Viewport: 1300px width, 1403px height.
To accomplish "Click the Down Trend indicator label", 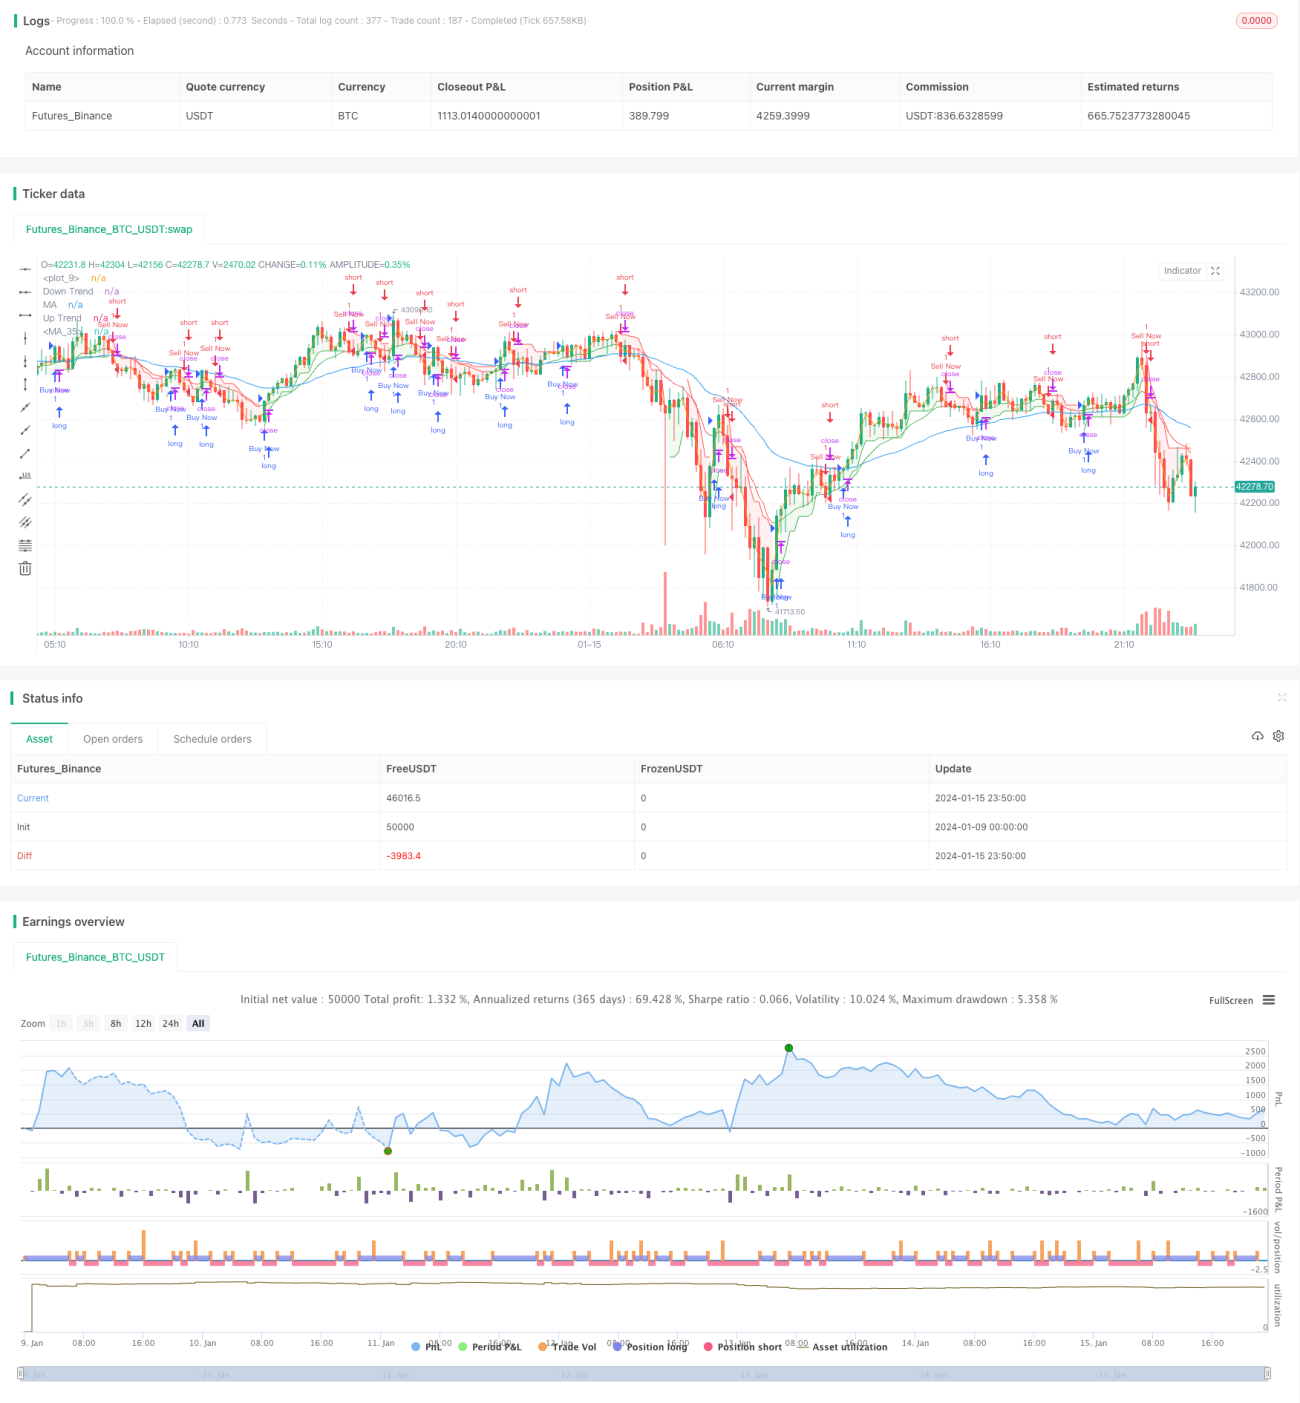I will click(68, 291).
